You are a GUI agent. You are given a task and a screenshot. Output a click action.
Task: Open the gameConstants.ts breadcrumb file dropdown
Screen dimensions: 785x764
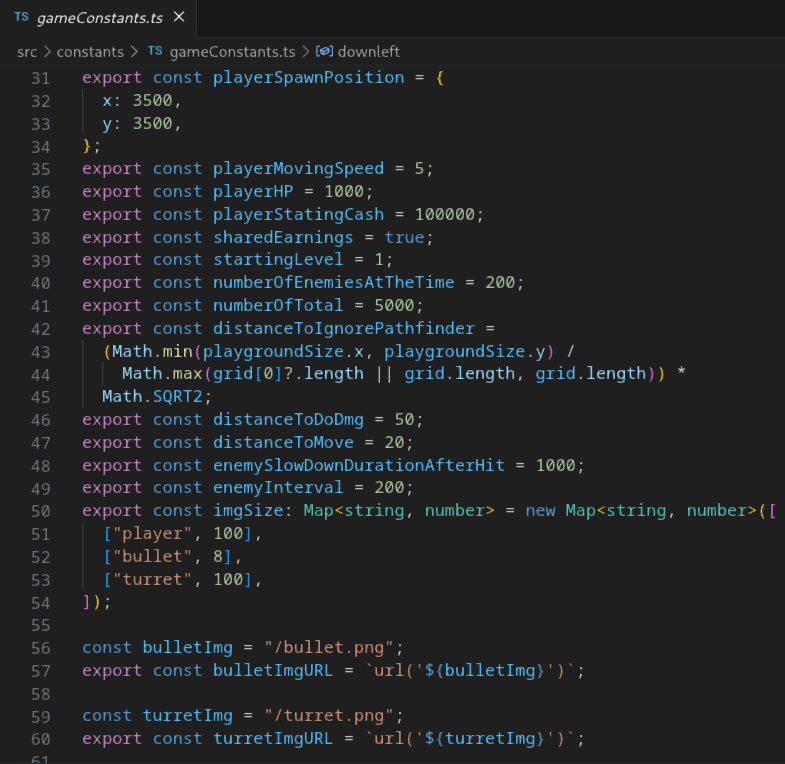[x=232, y=51]
